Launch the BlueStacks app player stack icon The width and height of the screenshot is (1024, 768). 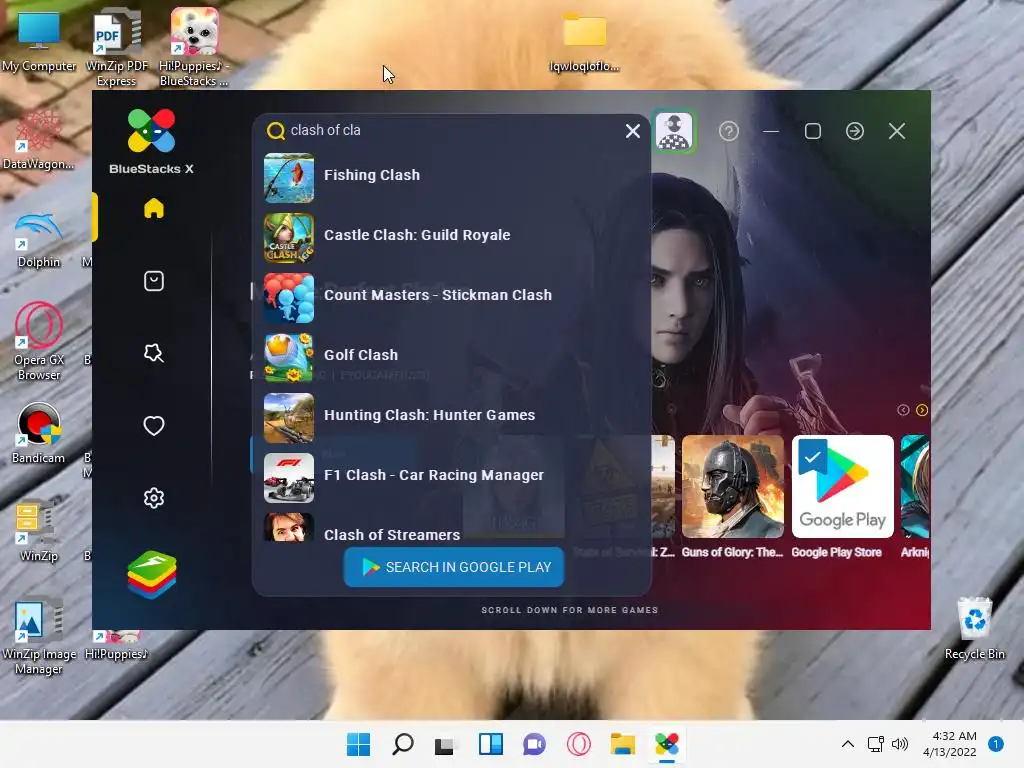coord(152,575)
